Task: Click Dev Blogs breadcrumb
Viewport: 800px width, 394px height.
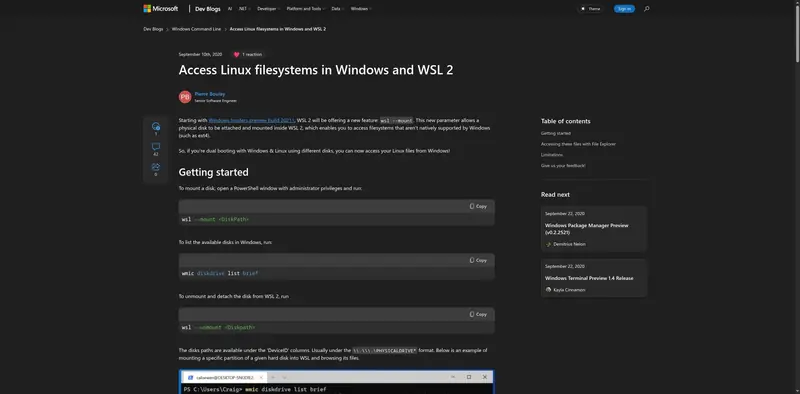Action: point(153,29)
